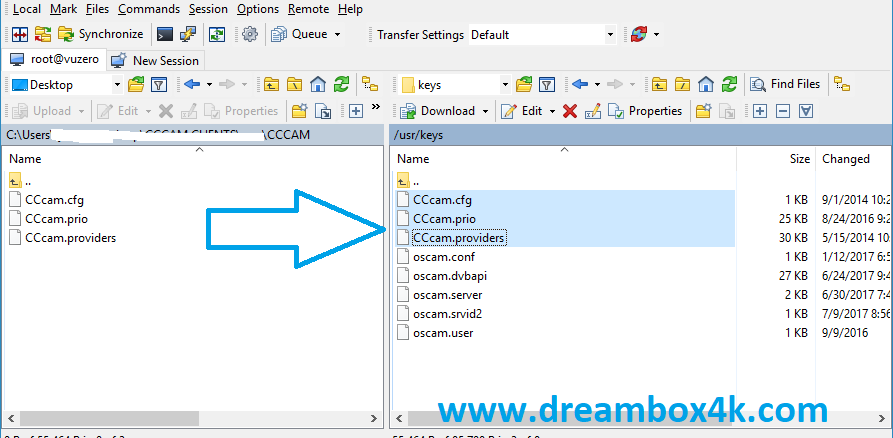Open session in PuTTY icon
The image size is (893, 438).
188,34
